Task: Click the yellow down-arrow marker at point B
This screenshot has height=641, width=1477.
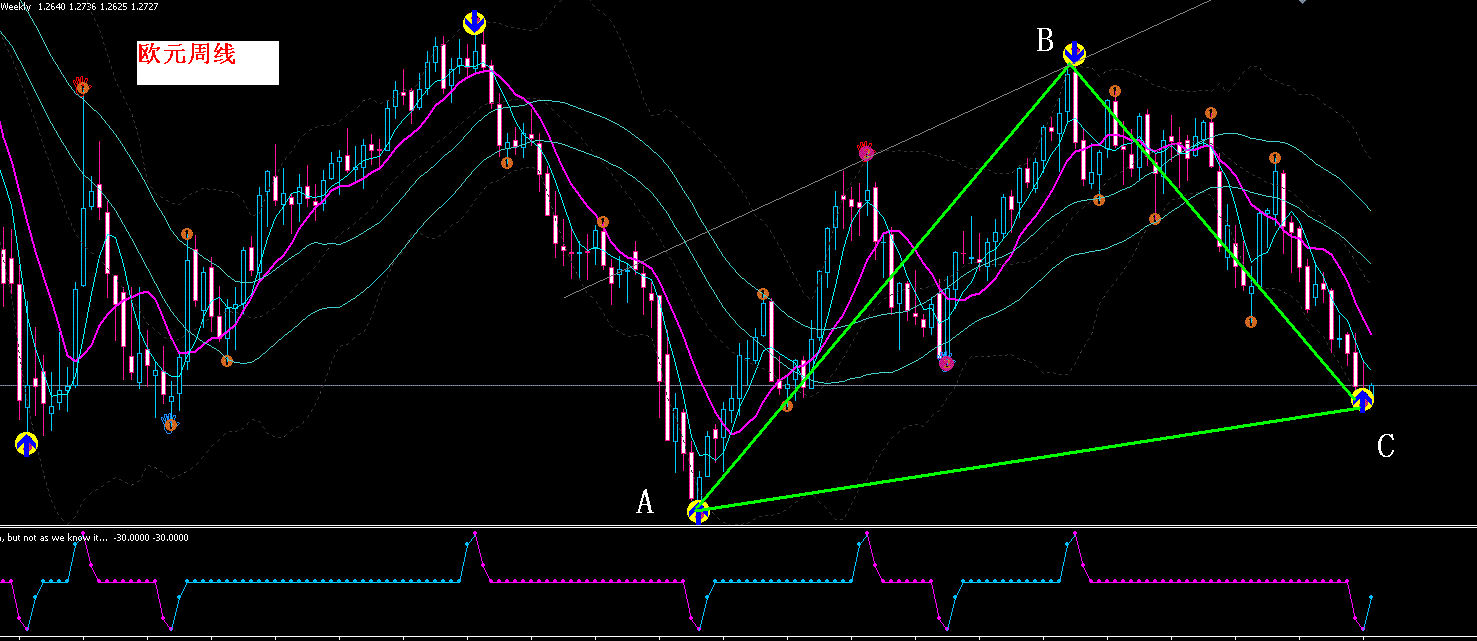Action: coord(1074,53)
